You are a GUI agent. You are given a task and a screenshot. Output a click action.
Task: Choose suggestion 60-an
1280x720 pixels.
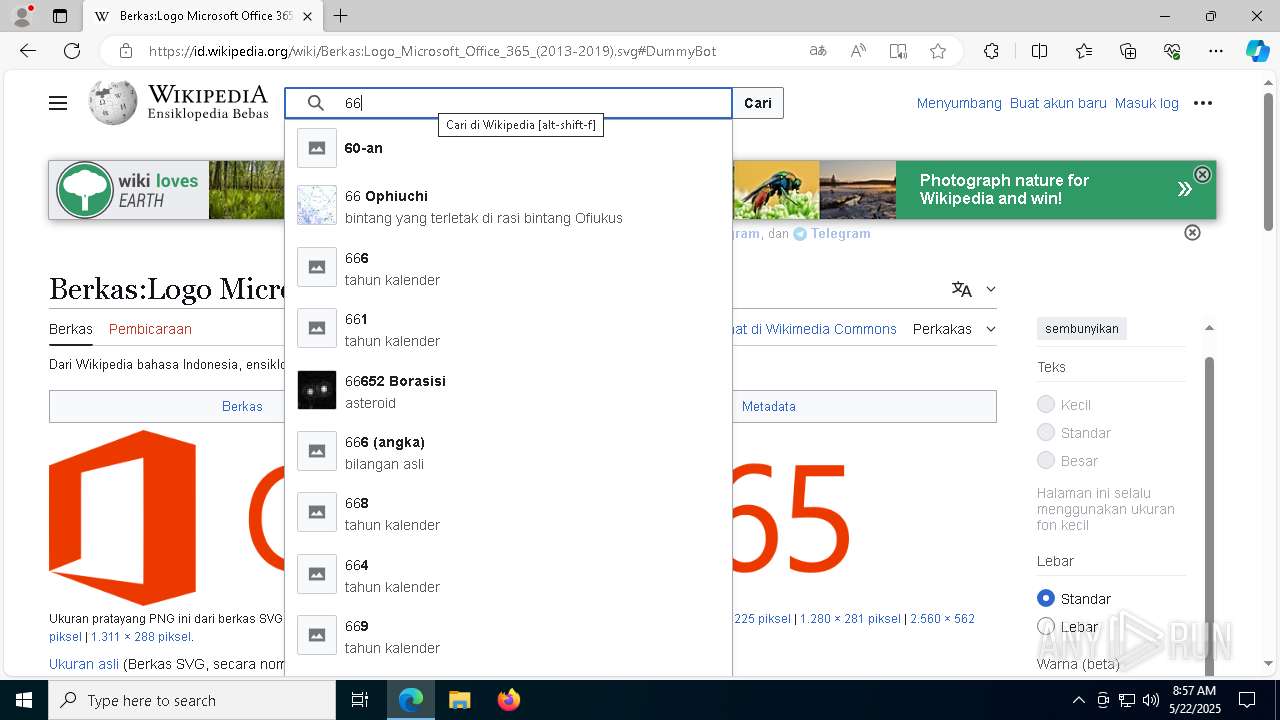(508, 148)
